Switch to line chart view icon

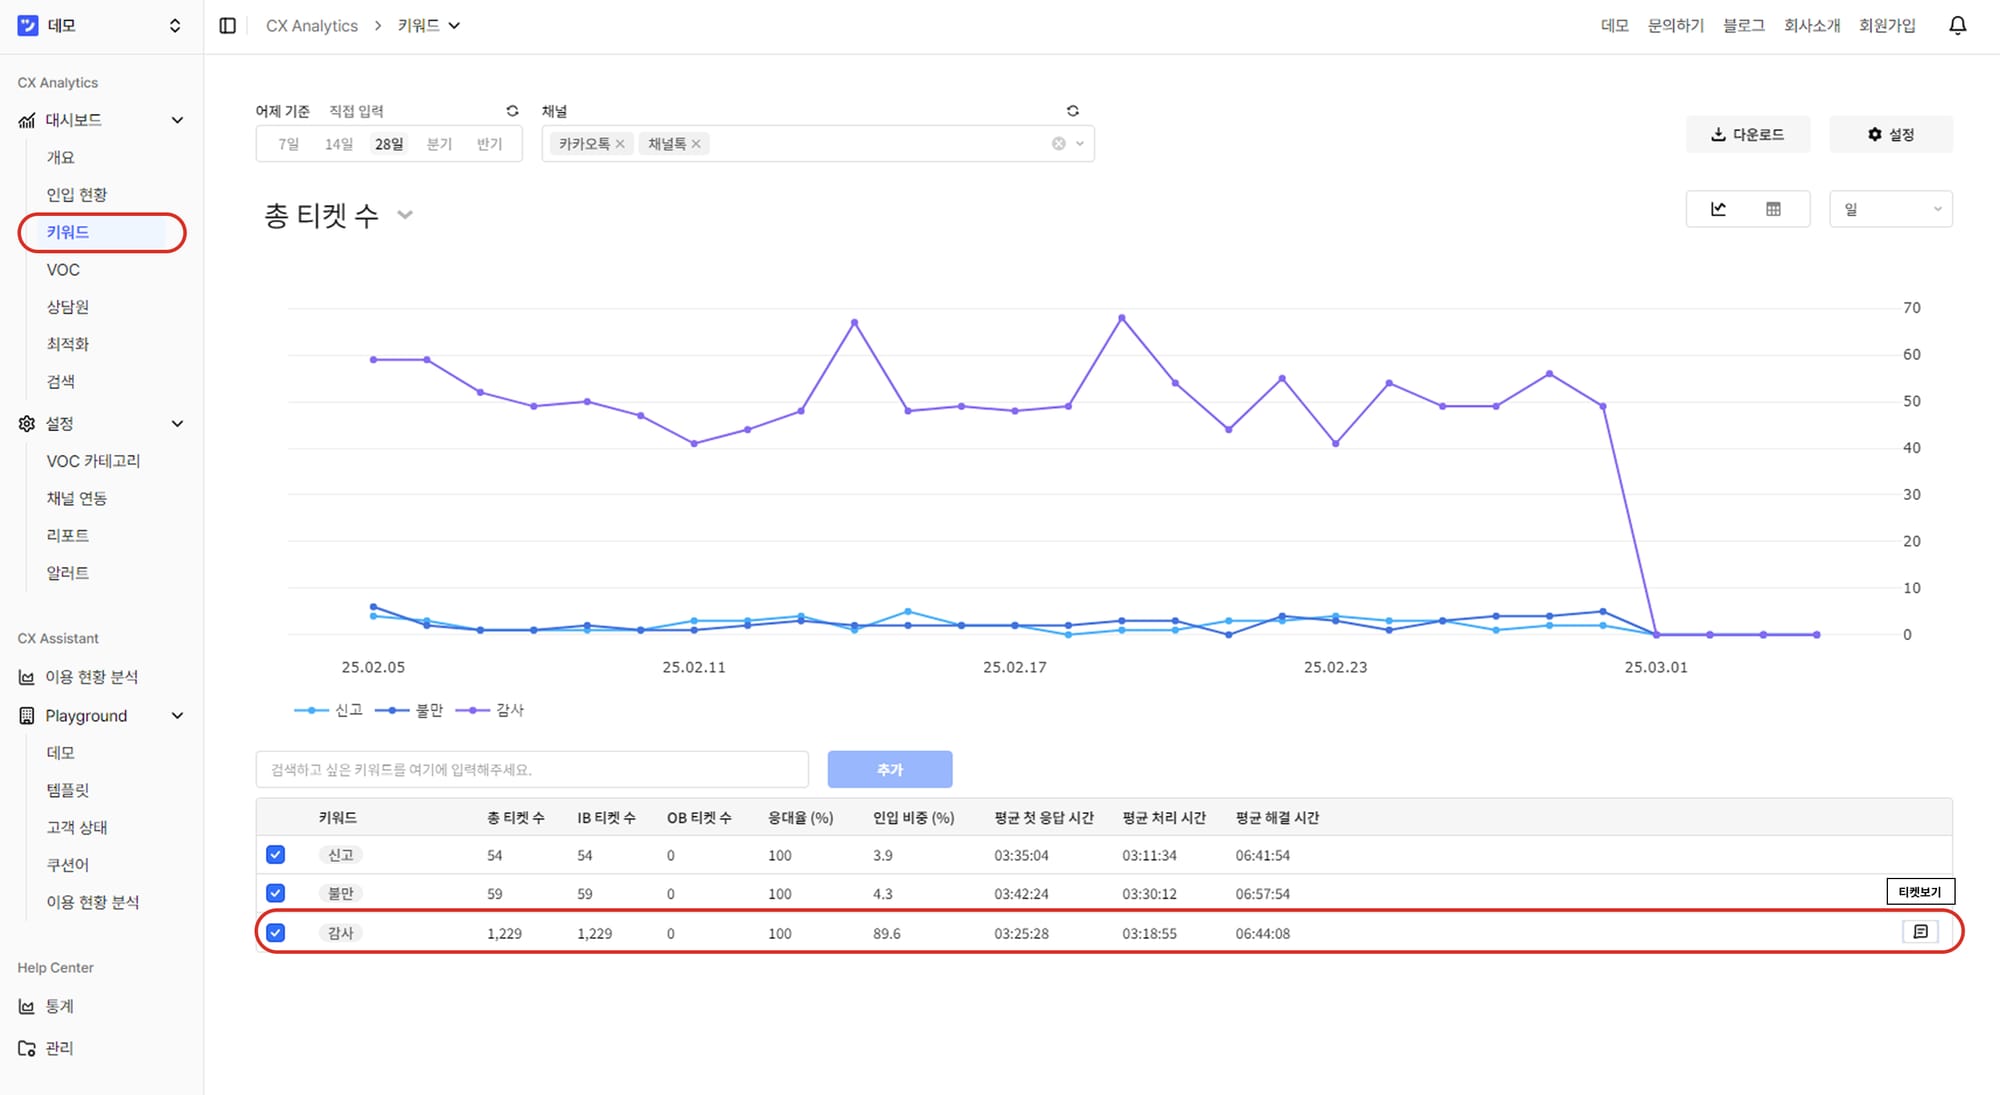(1718, 209)
